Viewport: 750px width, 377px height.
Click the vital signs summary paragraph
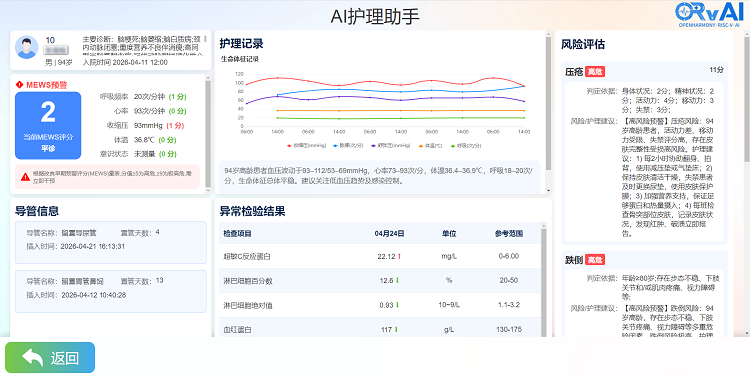pos(379,176)
